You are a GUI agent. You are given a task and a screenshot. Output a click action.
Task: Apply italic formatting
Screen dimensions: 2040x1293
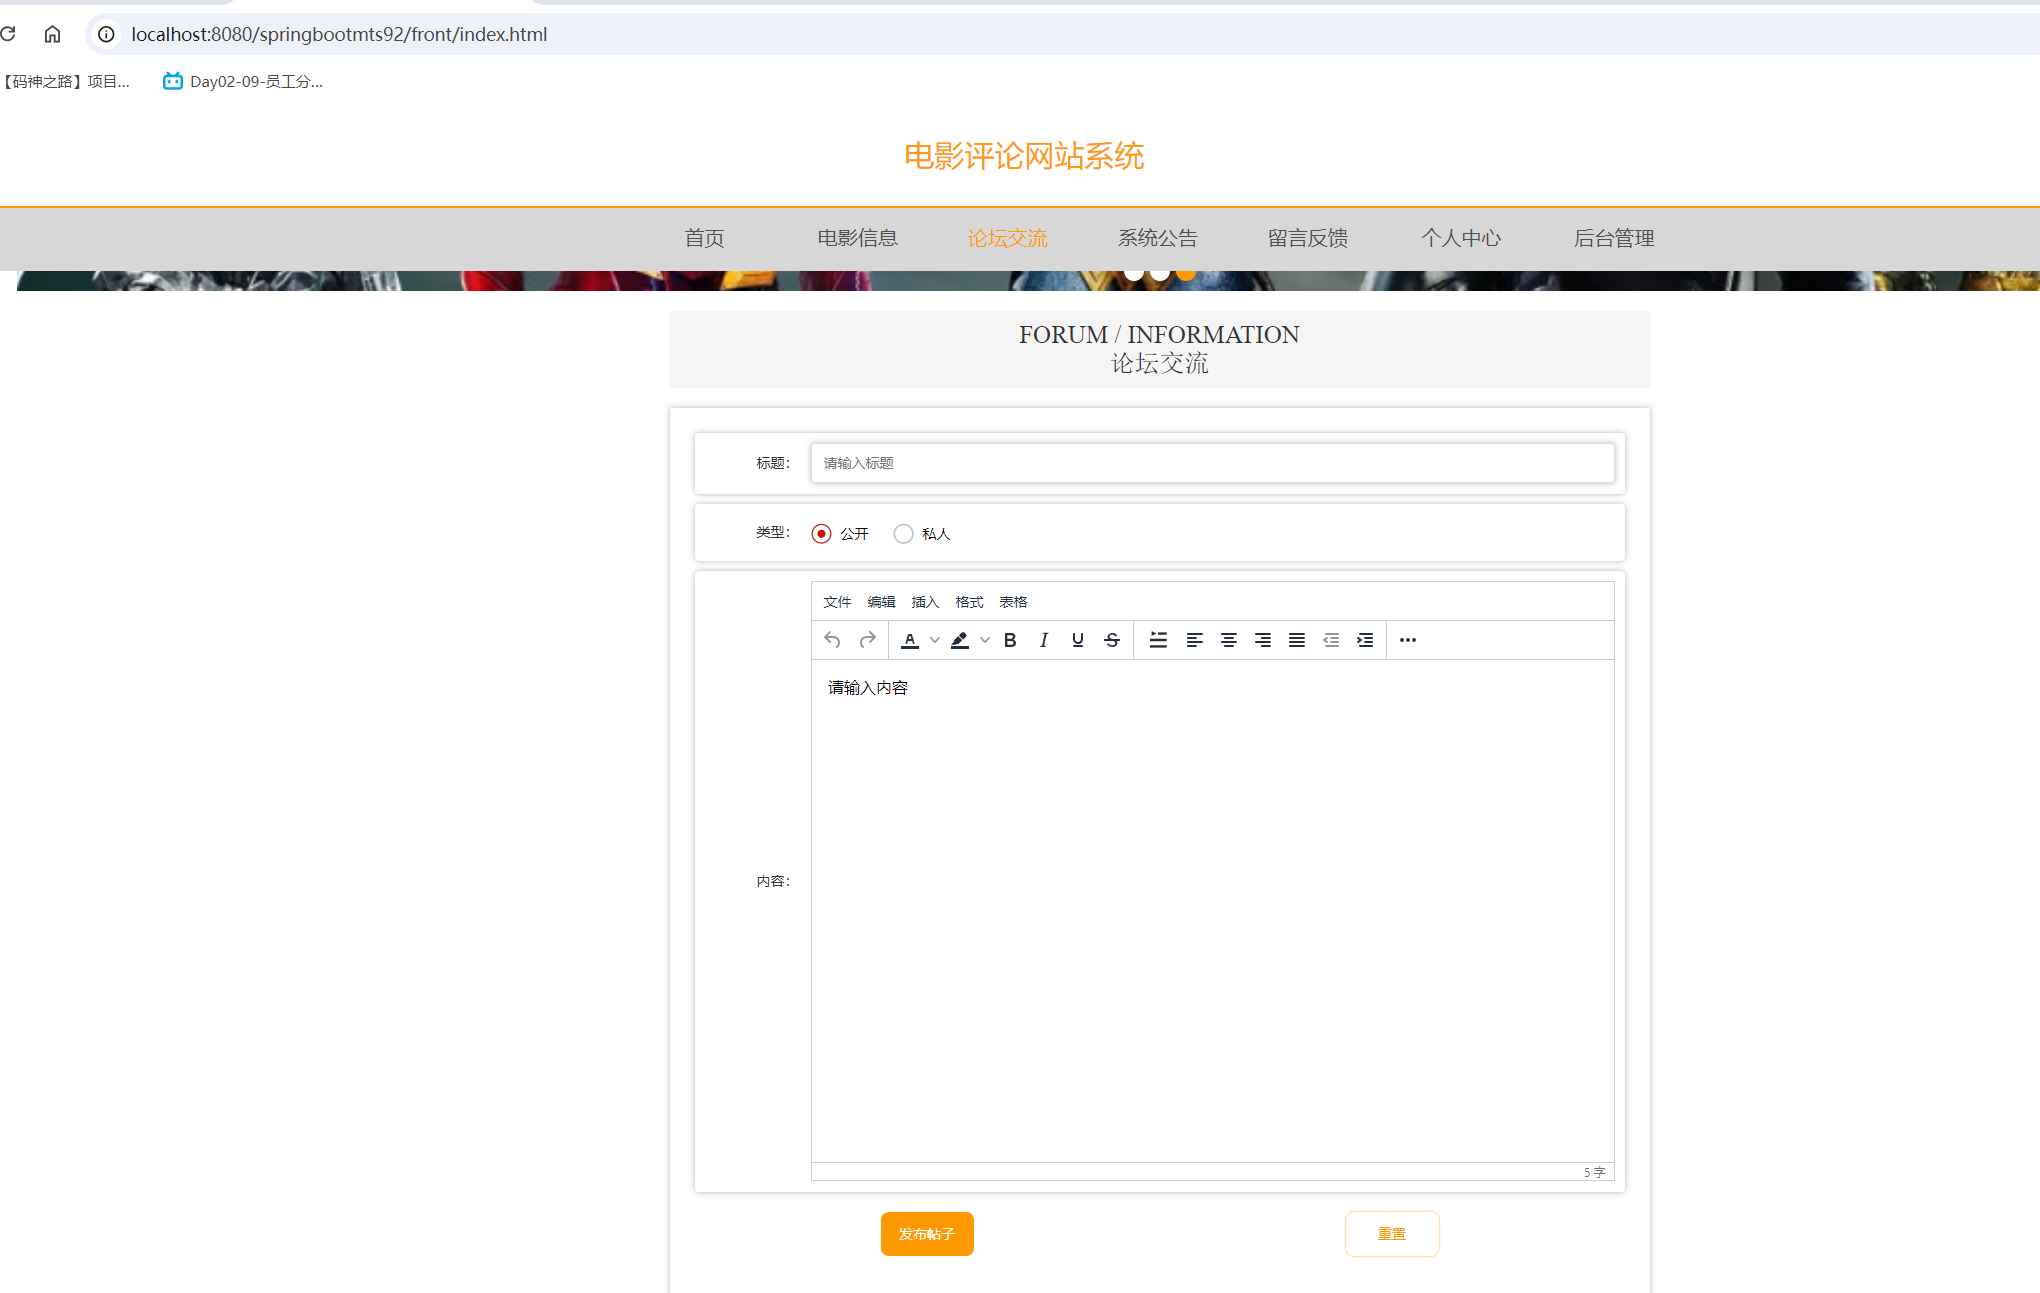1044,640
